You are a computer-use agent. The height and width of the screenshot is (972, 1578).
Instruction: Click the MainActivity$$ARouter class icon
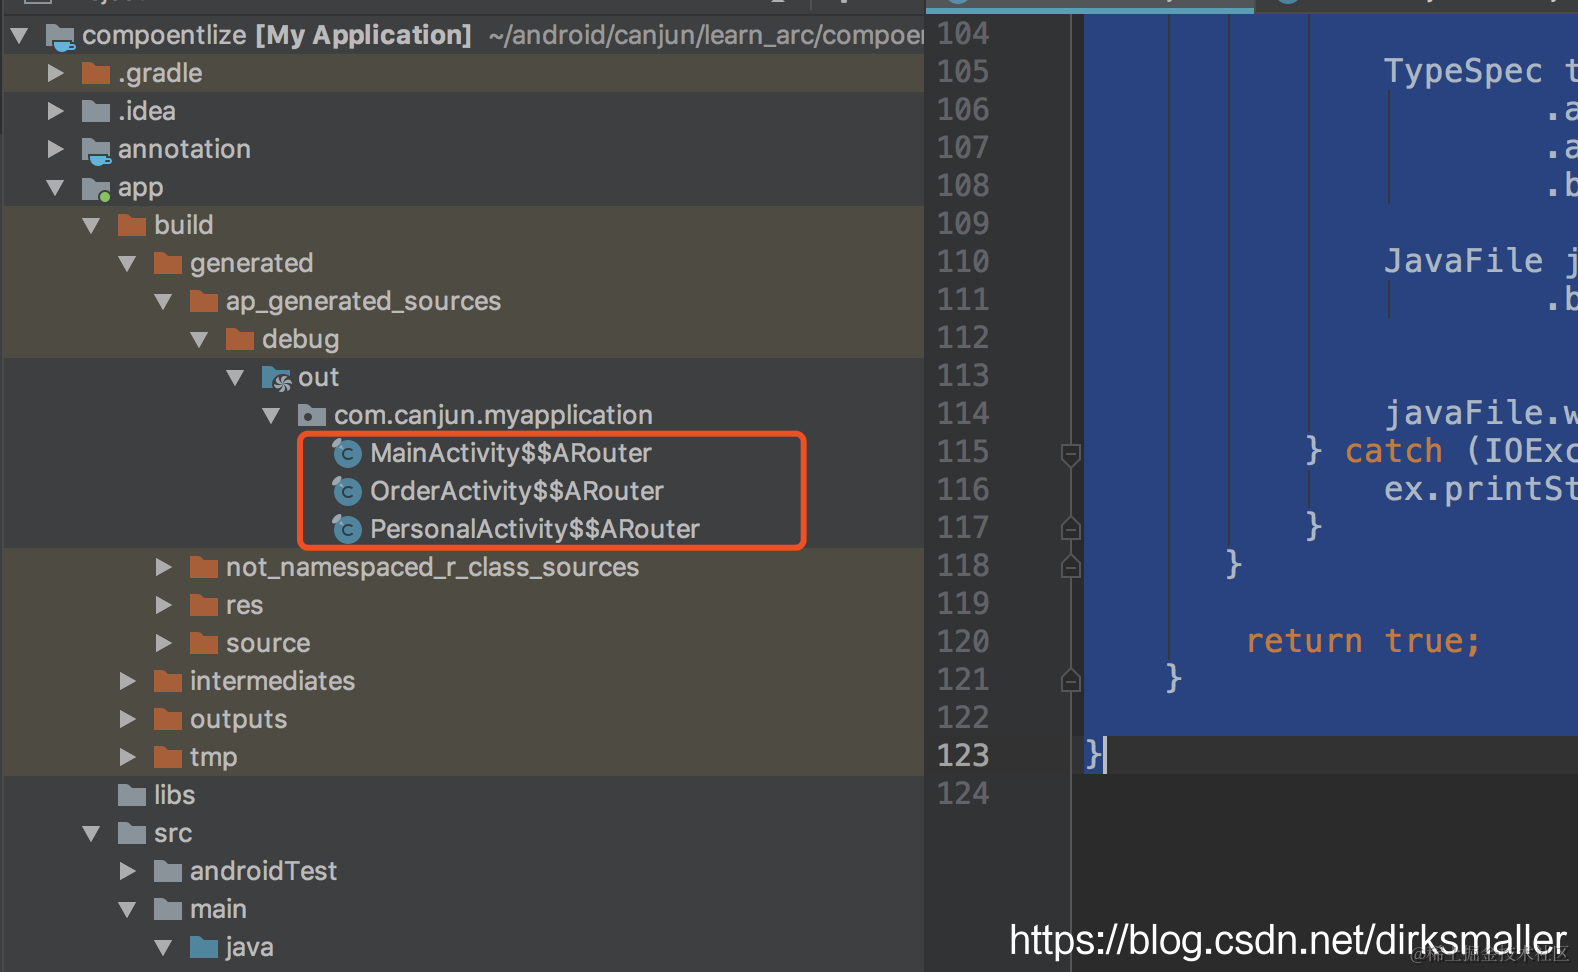coord(346,453)
